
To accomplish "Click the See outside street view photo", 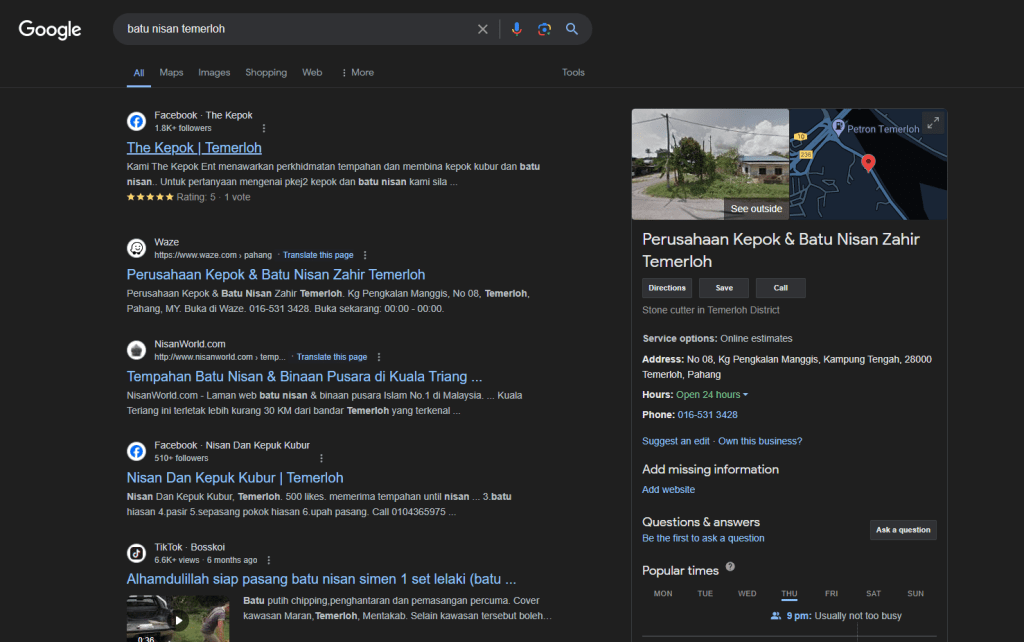I will [x=710, y=164].
